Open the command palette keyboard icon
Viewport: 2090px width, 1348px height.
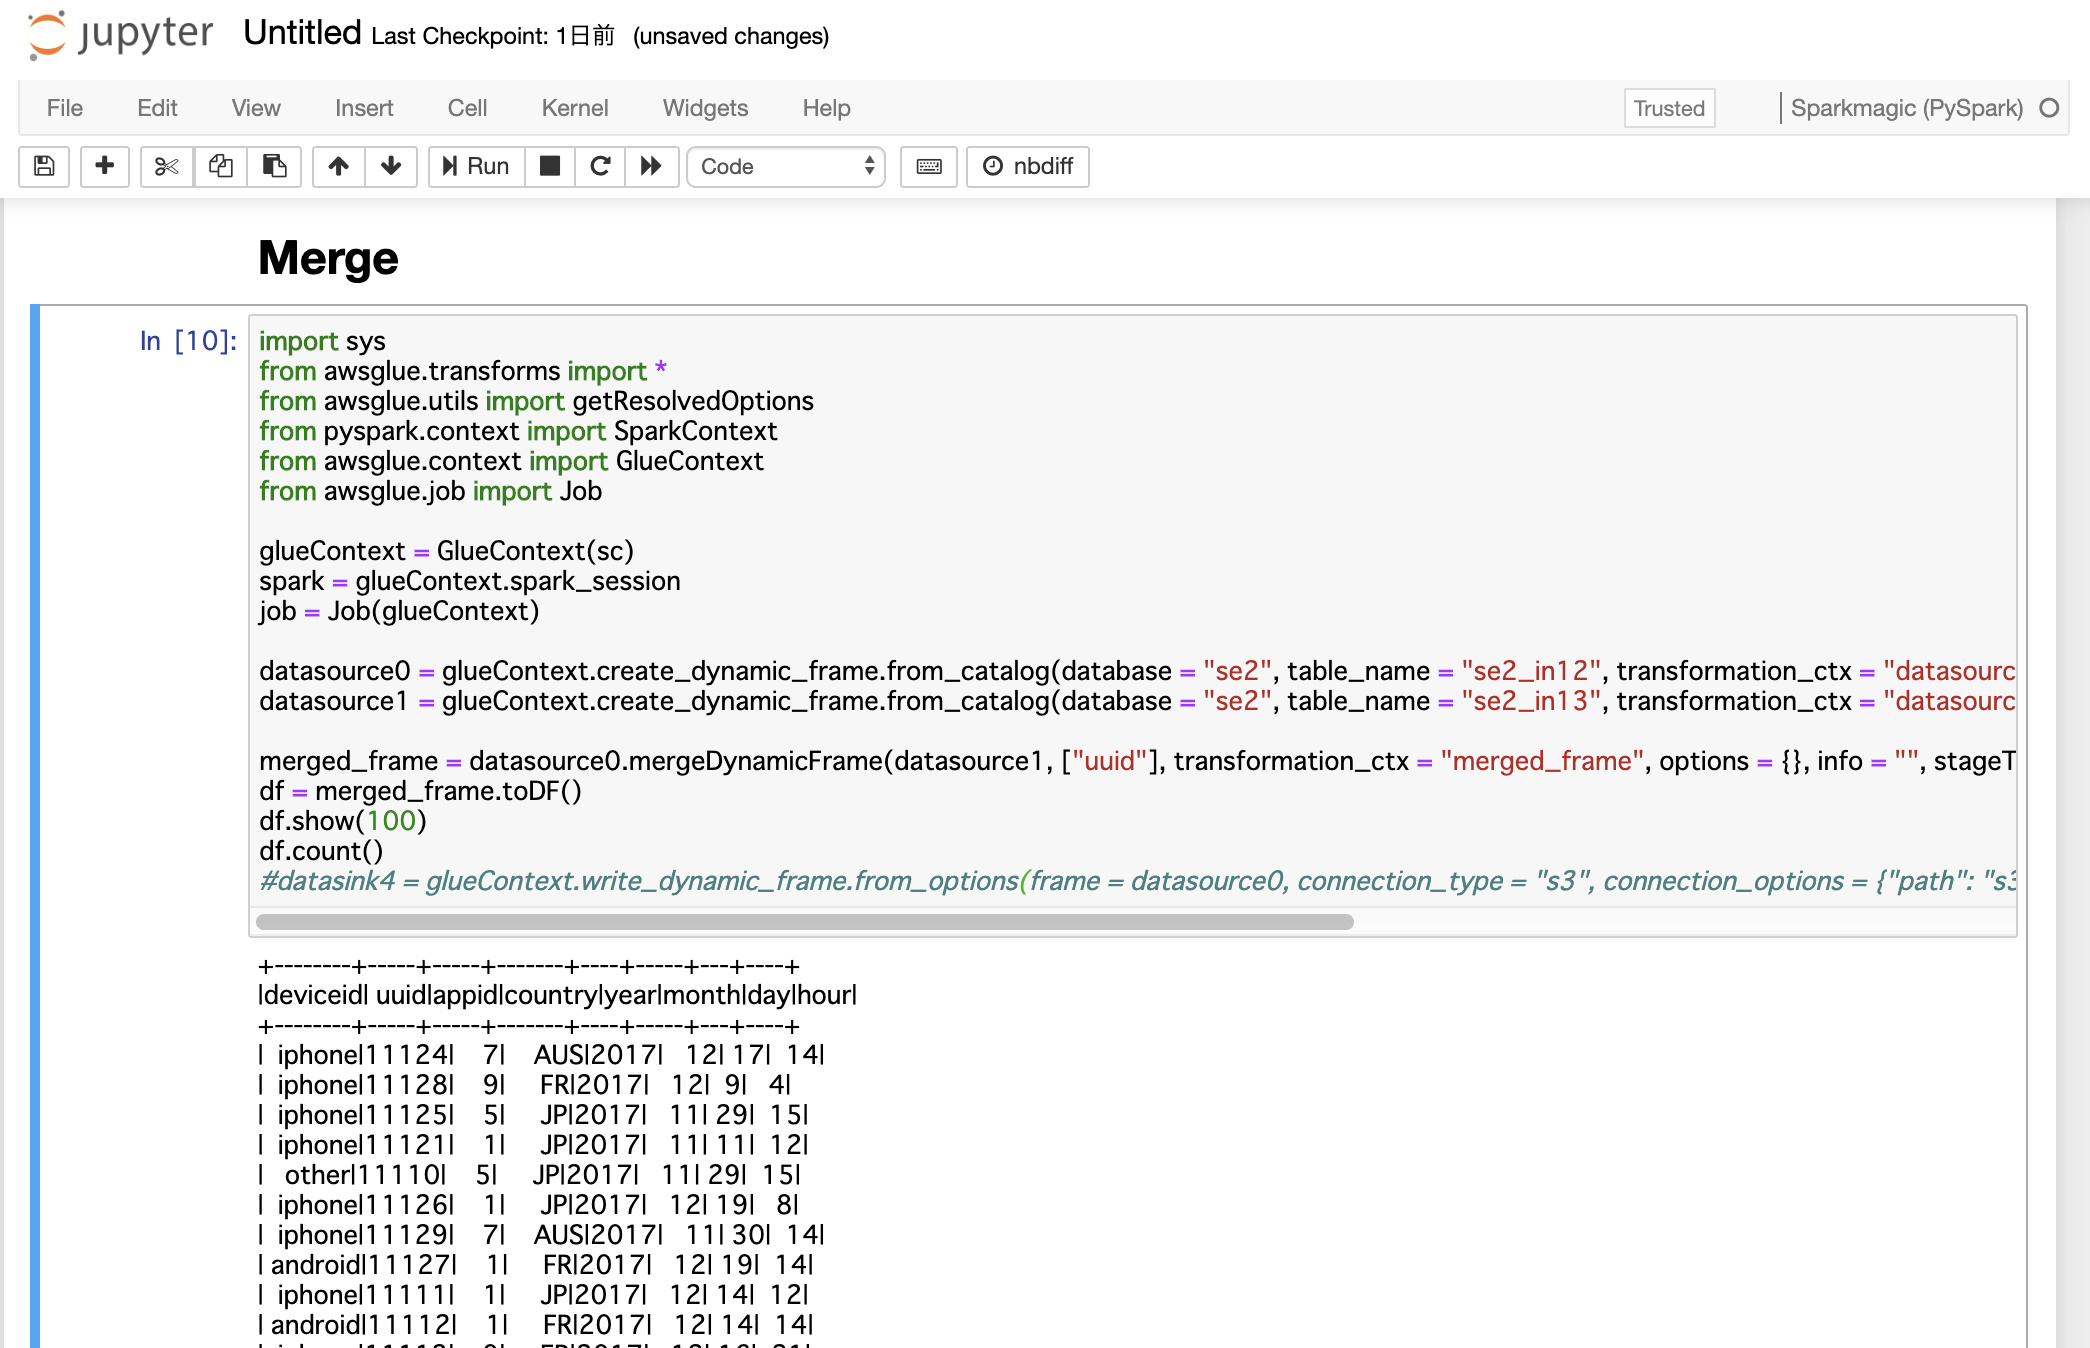tap(929, 166)
